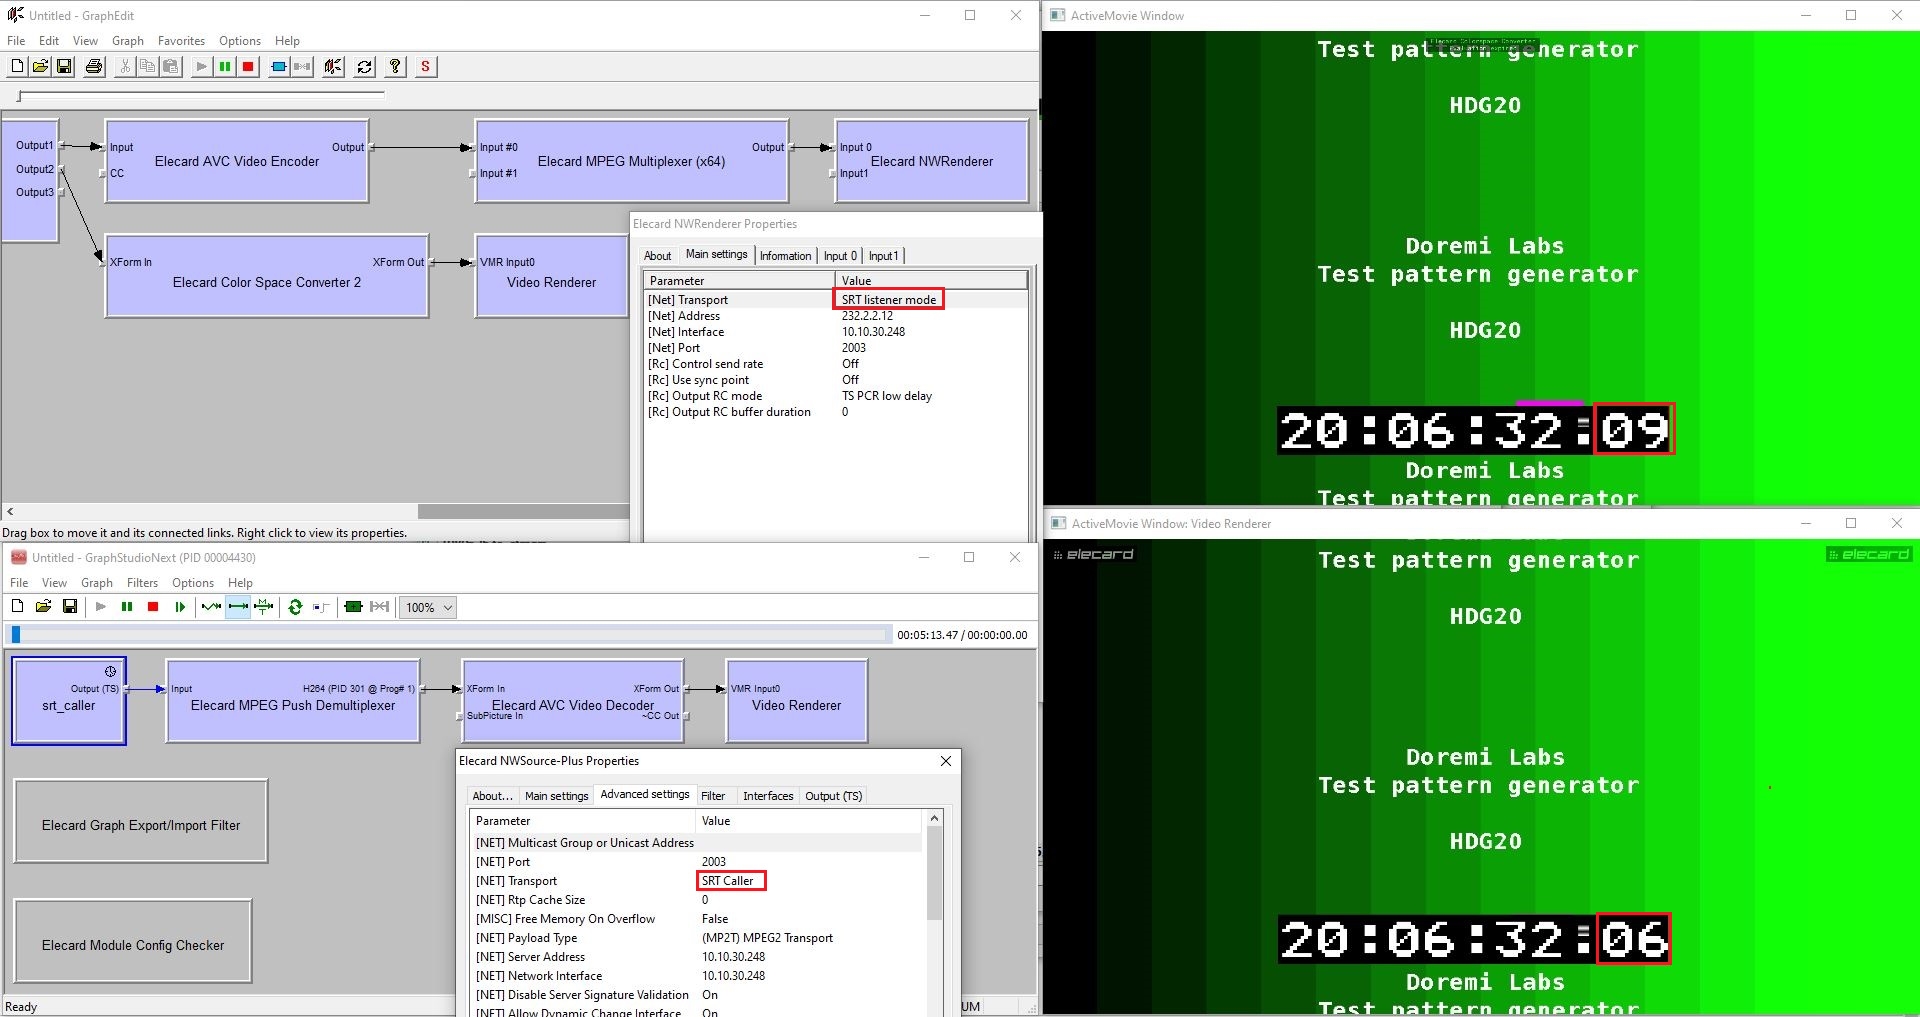Switch to Input 0 tab in NWRenderer Properties
The height and width of the screenshot is (1017, 1920).
(840, 256)
